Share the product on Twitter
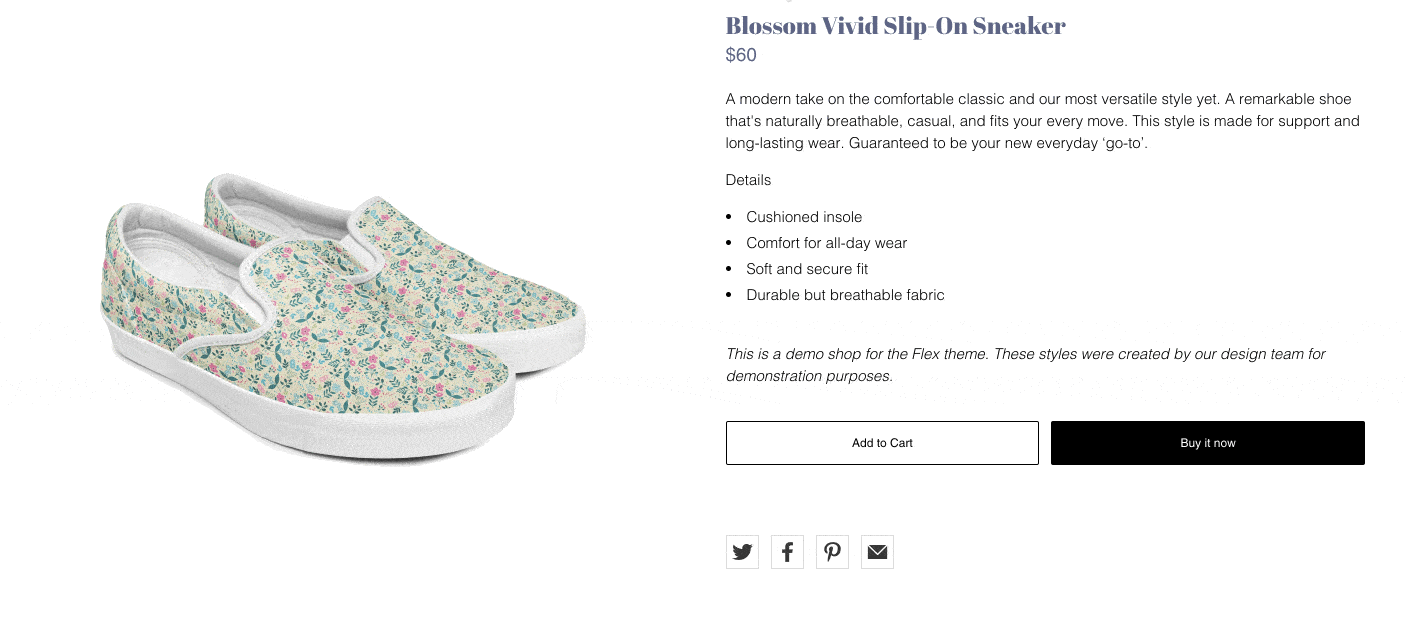This screenshot has height=643, width=1406. tap(742, 552)
